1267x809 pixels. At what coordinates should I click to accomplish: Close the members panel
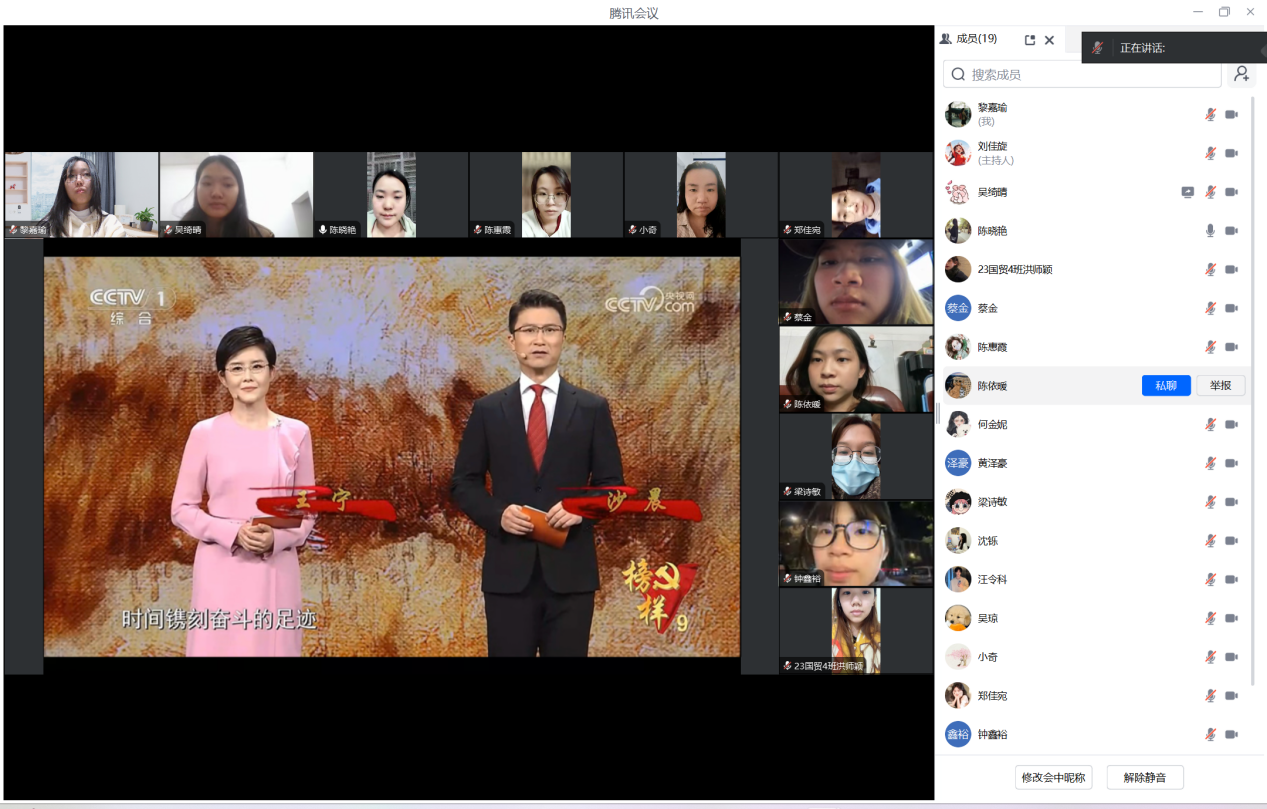pos(1049,40)
